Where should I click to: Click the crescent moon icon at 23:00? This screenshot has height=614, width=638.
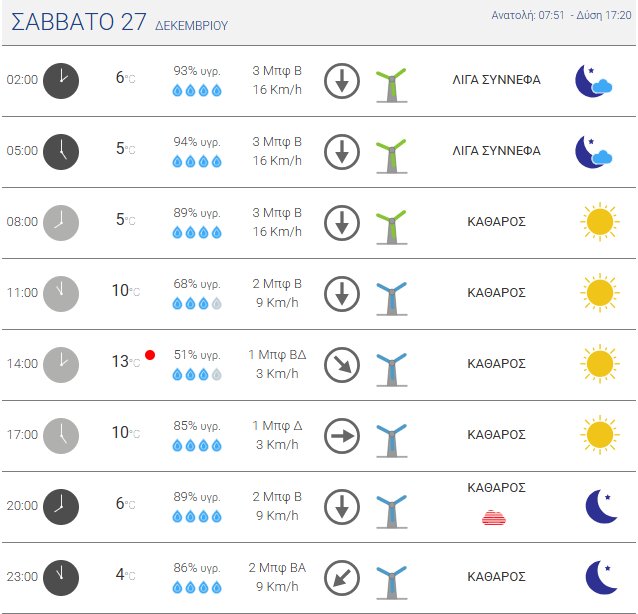[x=600, y=577]
